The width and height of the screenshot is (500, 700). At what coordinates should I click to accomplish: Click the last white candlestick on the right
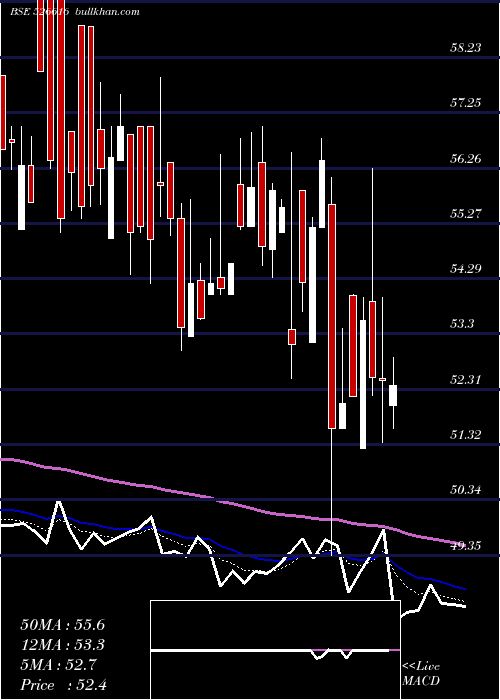point(393,395)
